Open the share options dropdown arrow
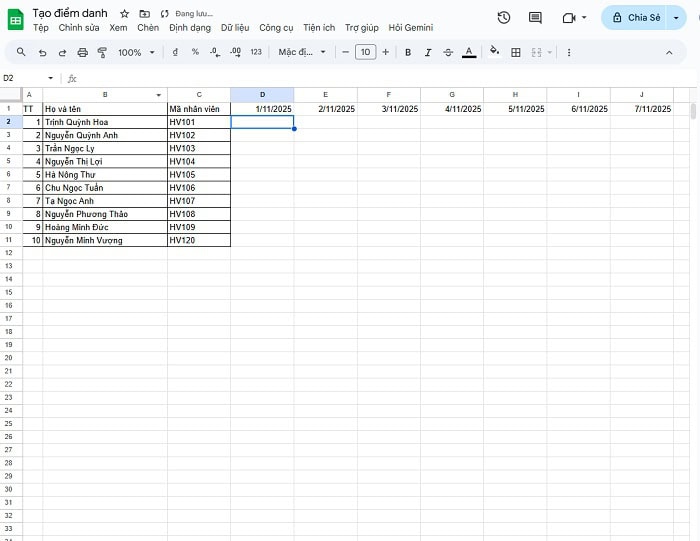This screenshot has width=700, height=541. 676,18
